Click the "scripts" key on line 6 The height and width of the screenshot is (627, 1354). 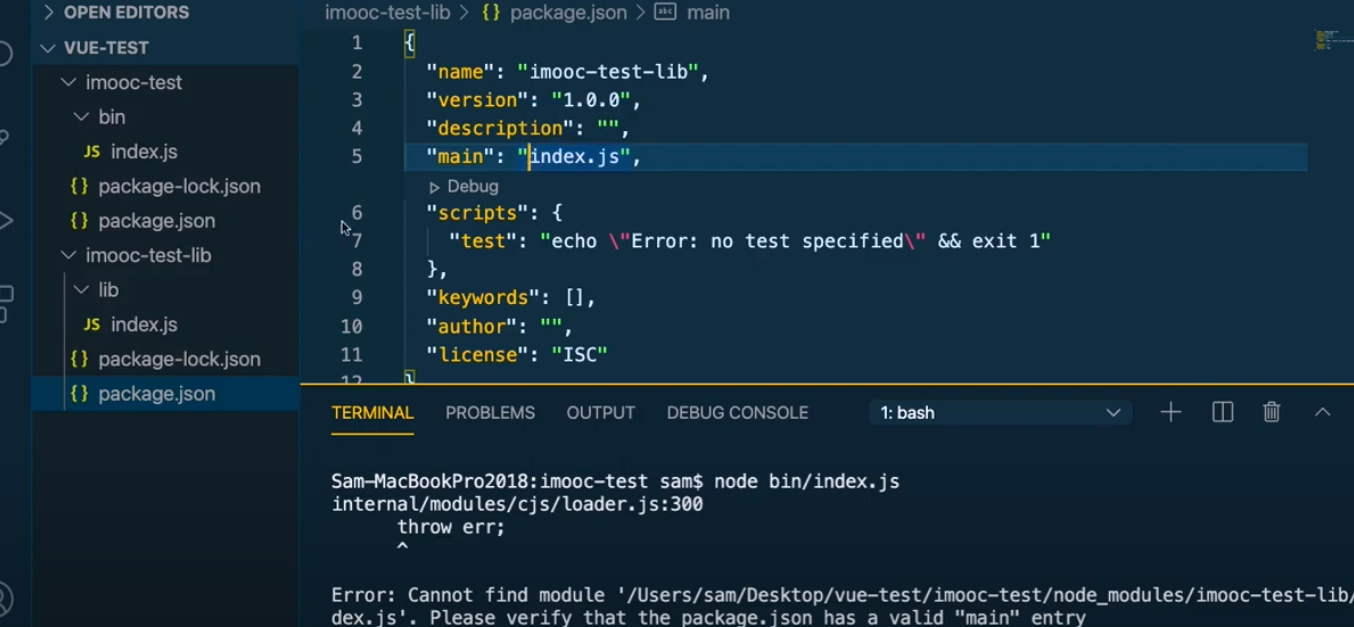(477, 213)
